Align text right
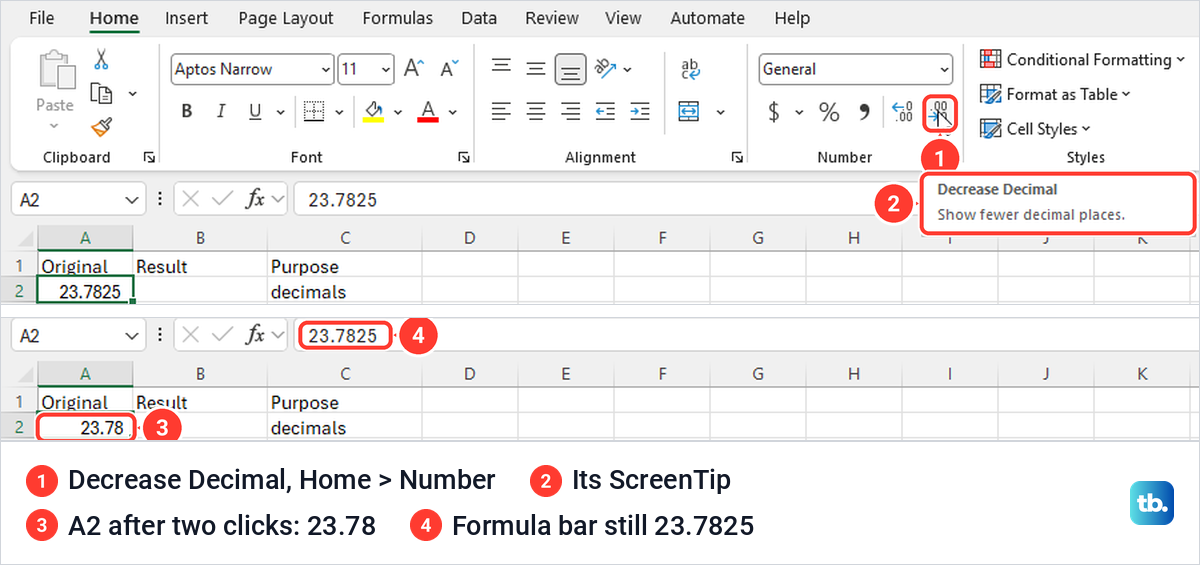Image resolution: width=1200 pixels, height=565 pixels. click(x=570, y=111)
